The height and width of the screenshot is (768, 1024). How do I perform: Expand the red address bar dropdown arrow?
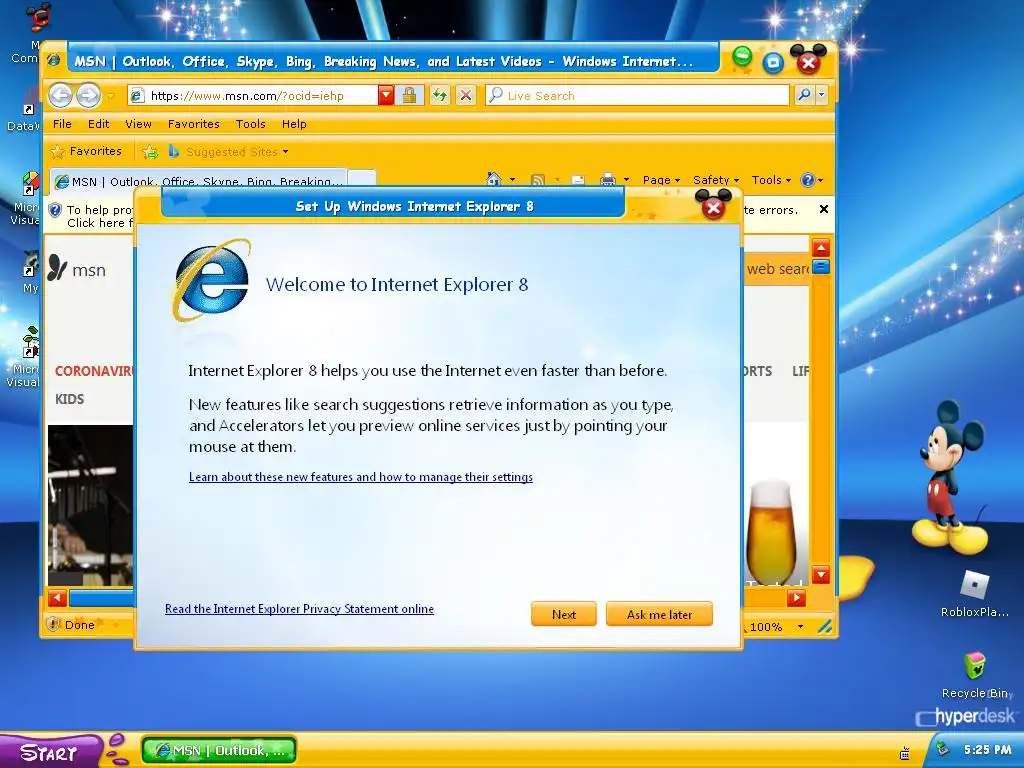386,95
